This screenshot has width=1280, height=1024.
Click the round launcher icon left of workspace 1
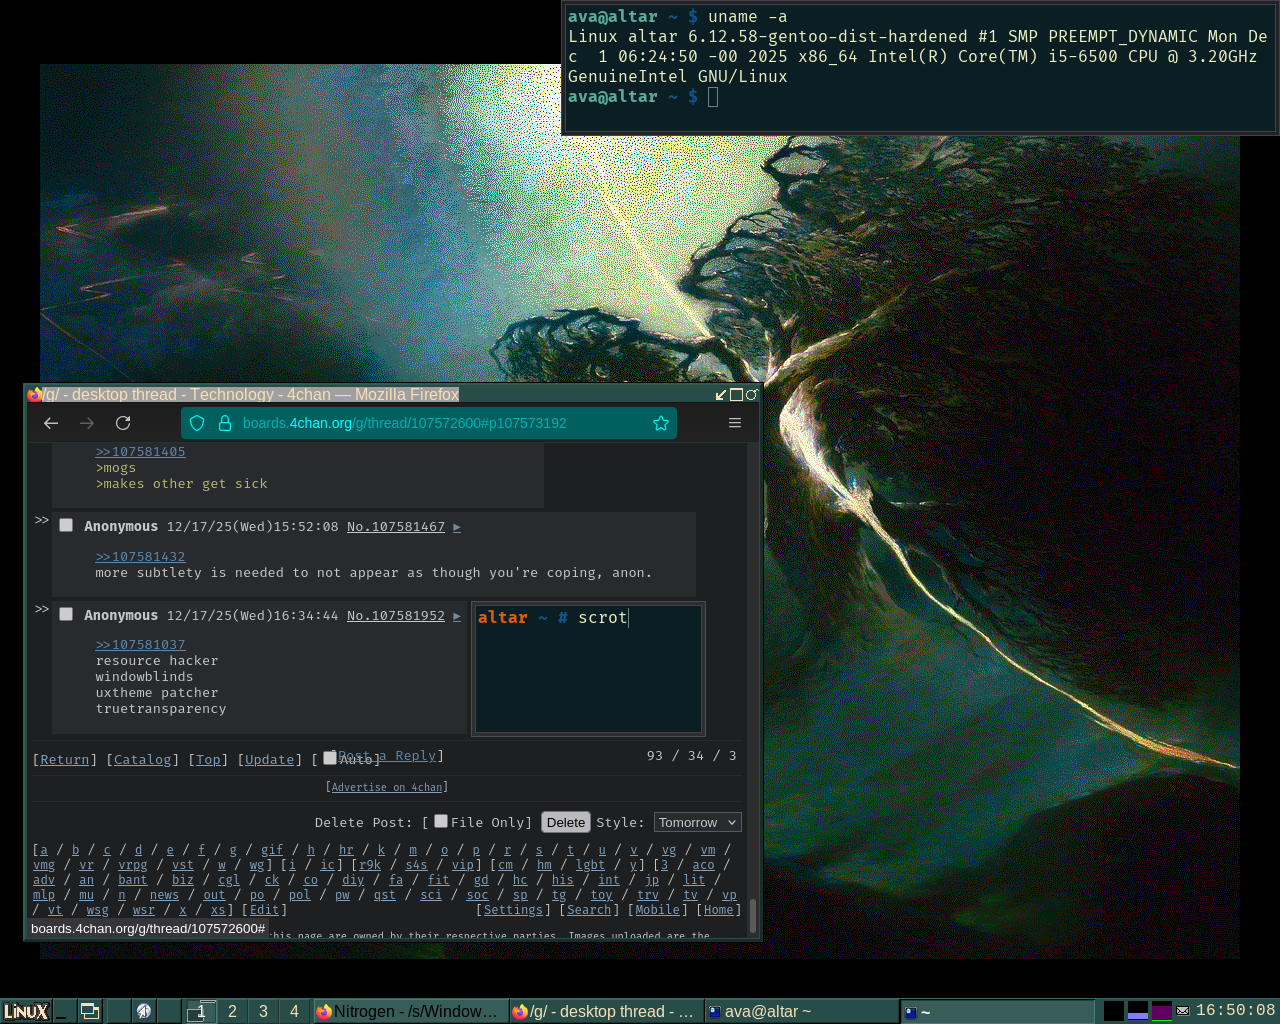(144, 1011)
